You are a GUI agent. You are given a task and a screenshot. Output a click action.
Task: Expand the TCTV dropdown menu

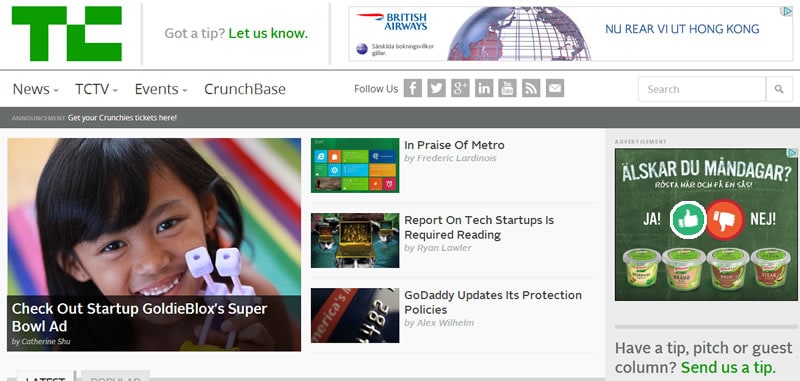coord(96,89)
